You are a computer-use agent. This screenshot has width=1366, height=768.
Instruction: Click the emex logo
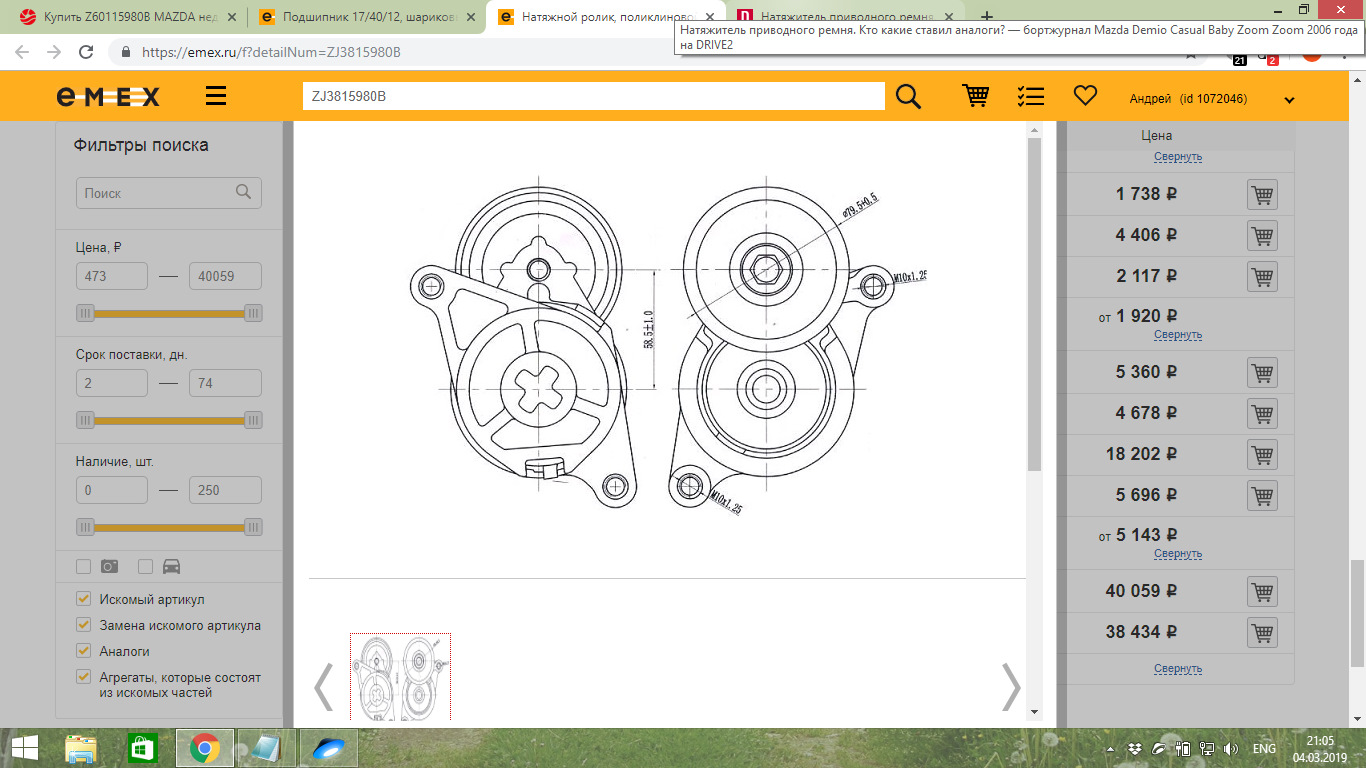click(108, 96)
